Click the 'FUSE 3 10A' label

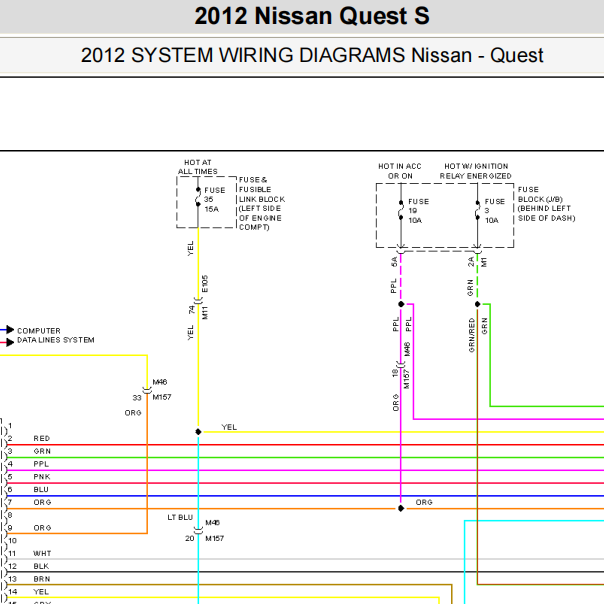tap(495, 211)
